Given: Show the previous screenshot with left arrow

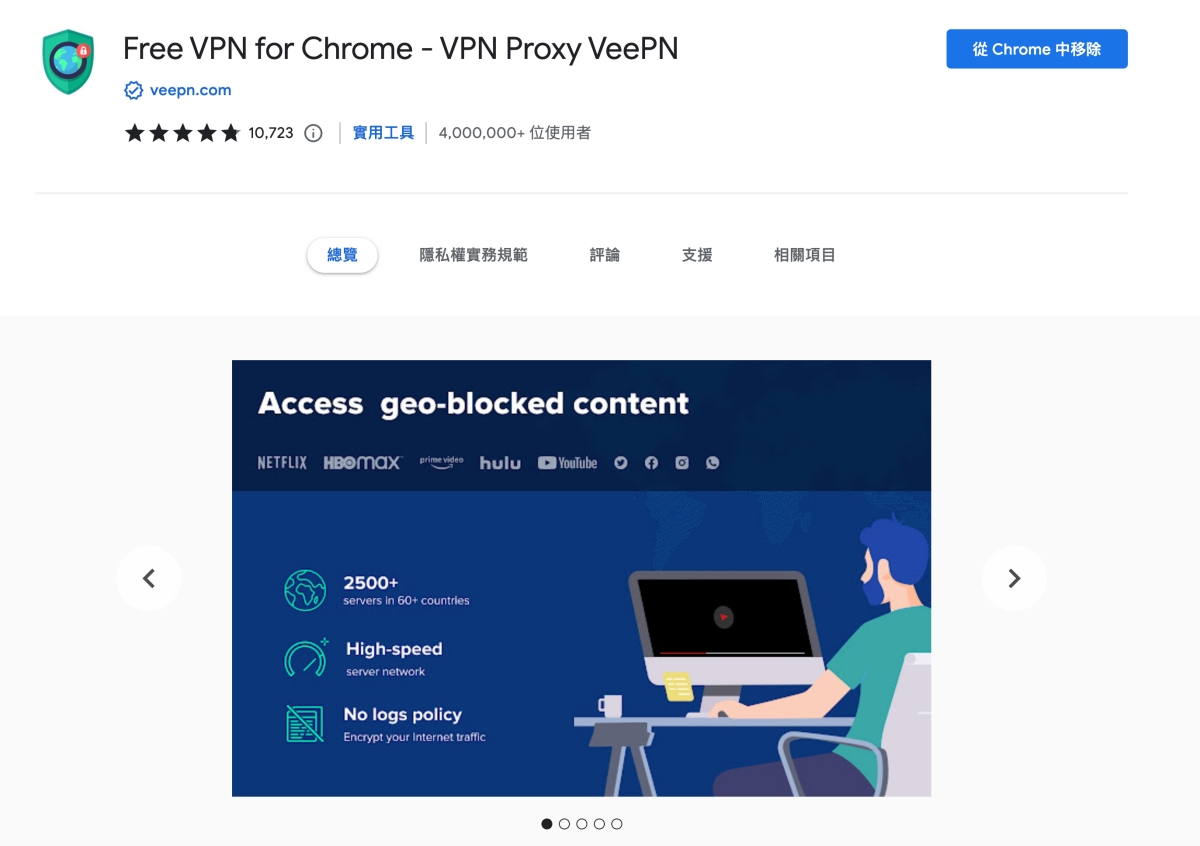Looking at the screenshot, I should point(149,578).
